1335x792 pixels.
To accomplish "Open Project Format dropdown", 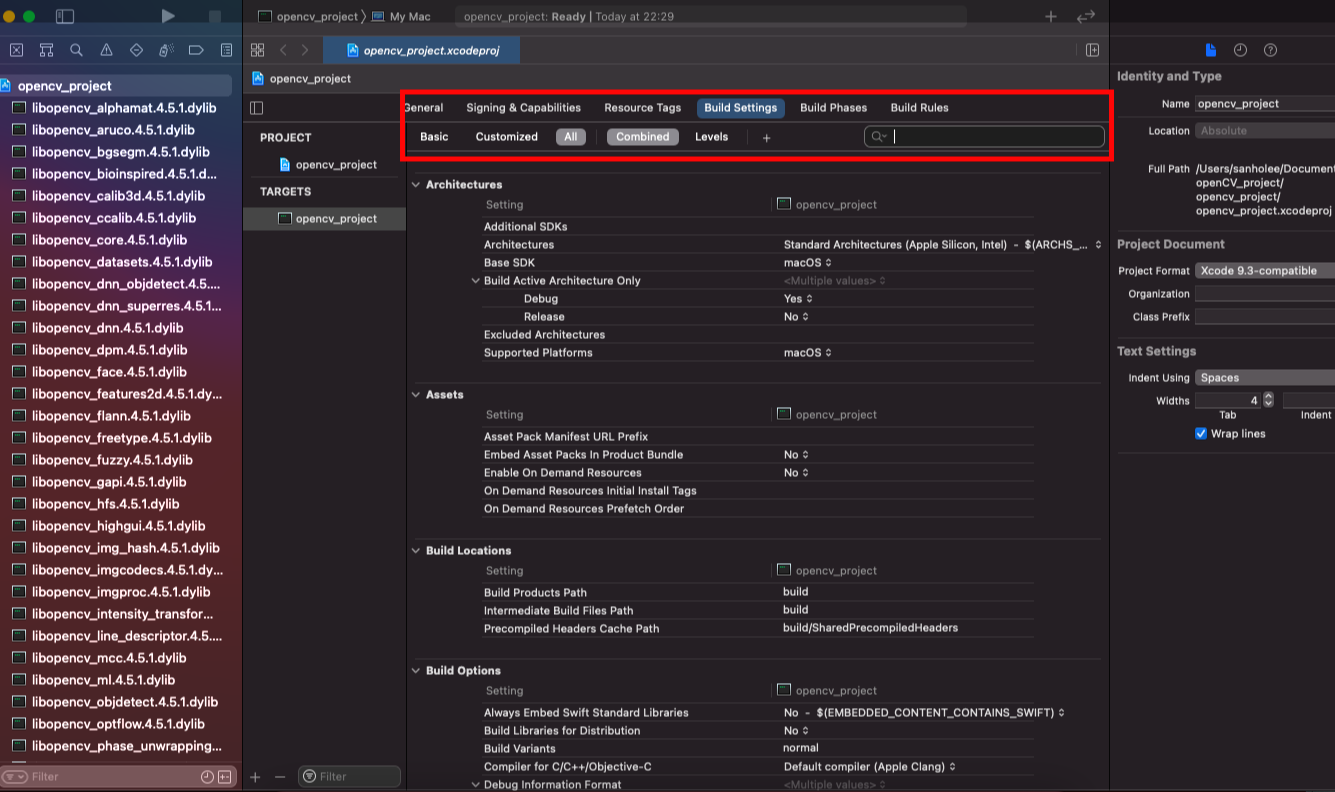I will click(1265, 271).
